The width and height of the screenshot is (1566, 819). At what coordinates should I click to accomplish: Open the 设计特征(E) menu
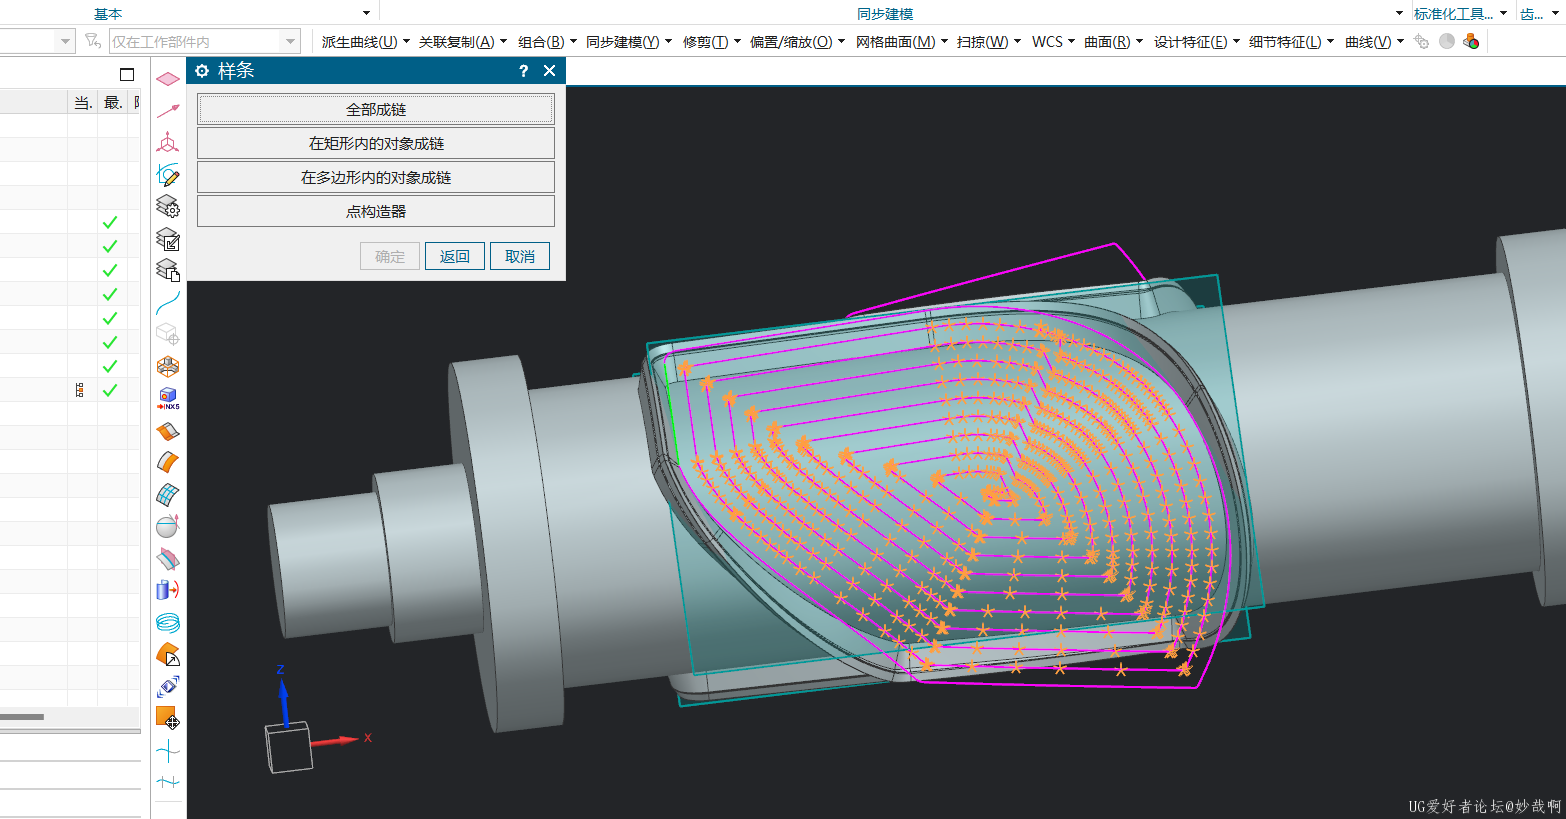[x=1196, y=42]
